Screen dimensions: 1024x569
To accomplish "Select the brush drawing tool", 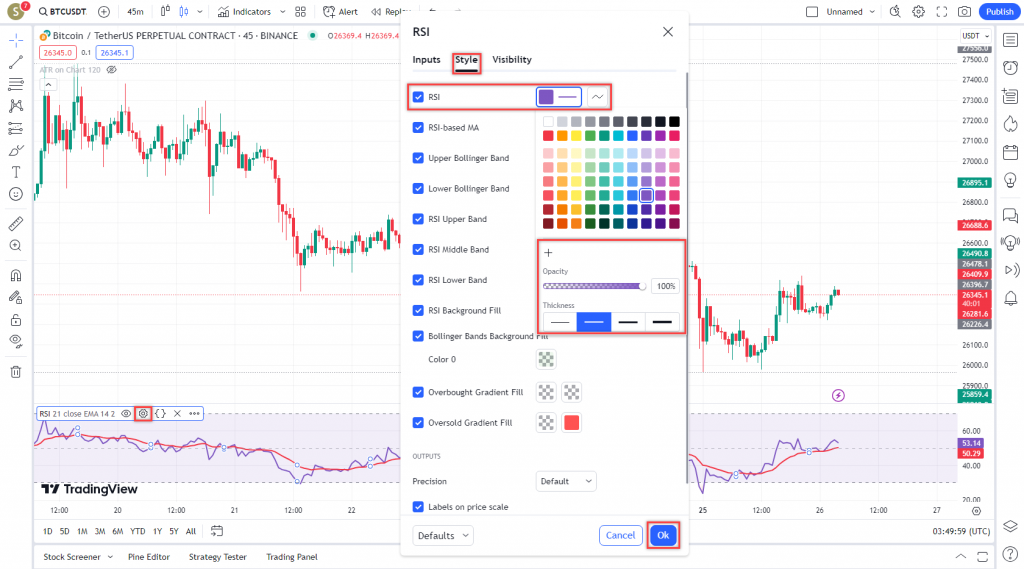I will (x=16, y=150).
